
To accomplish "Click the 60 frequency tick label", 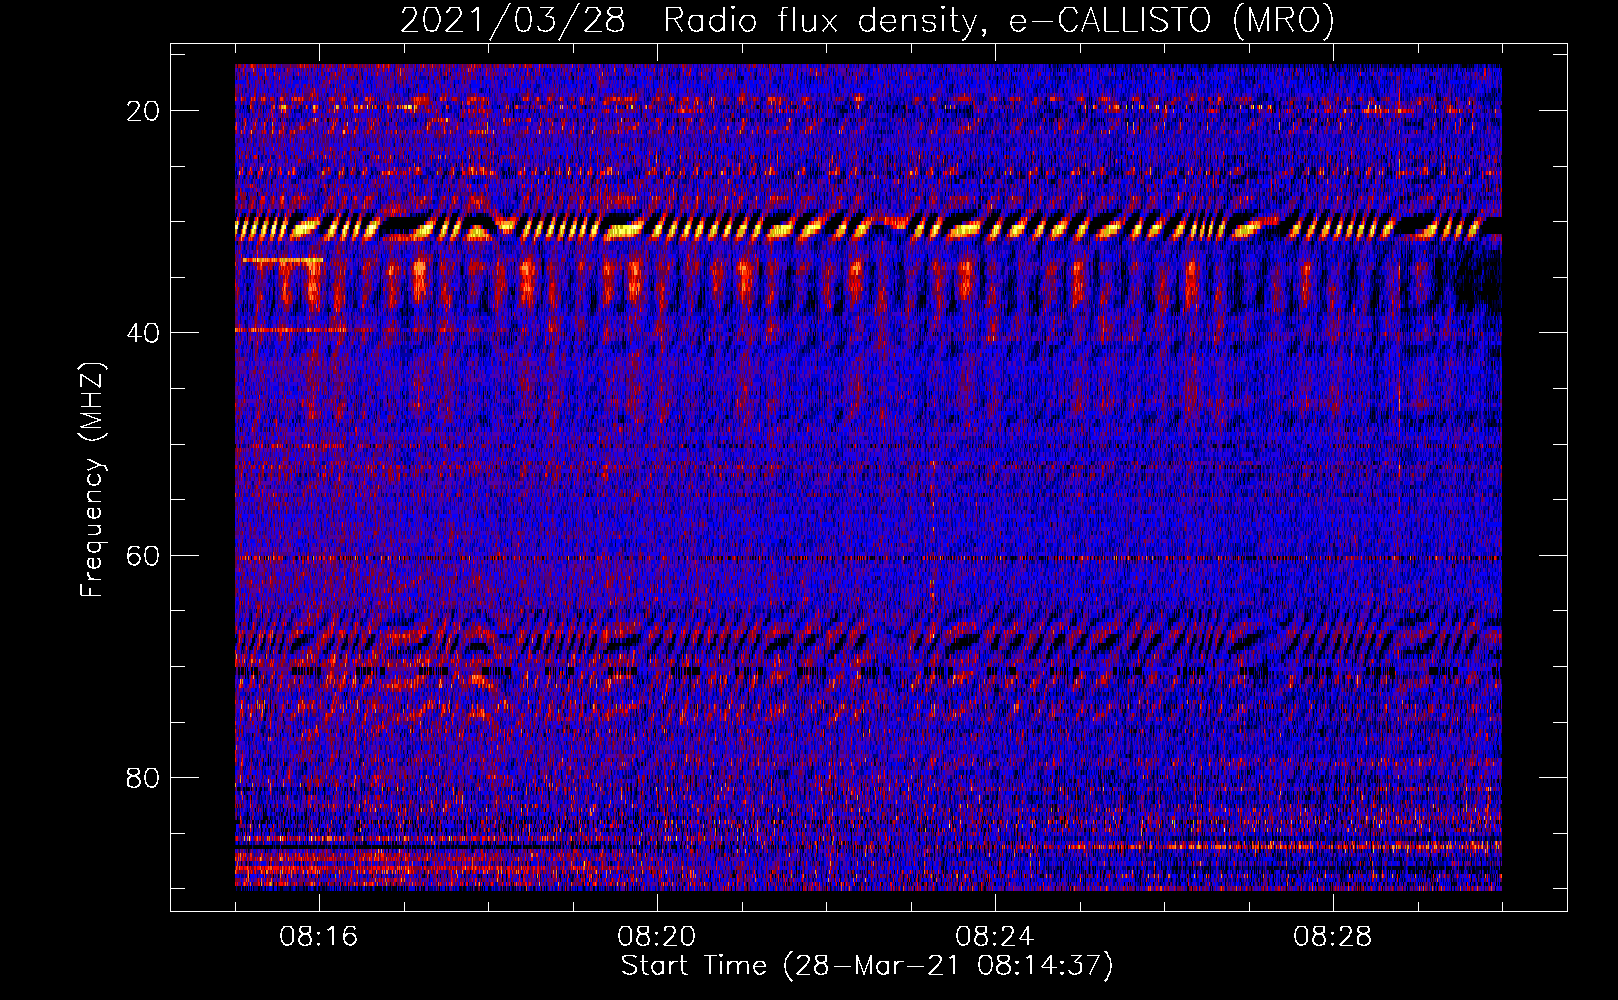I will click(144, 555).
